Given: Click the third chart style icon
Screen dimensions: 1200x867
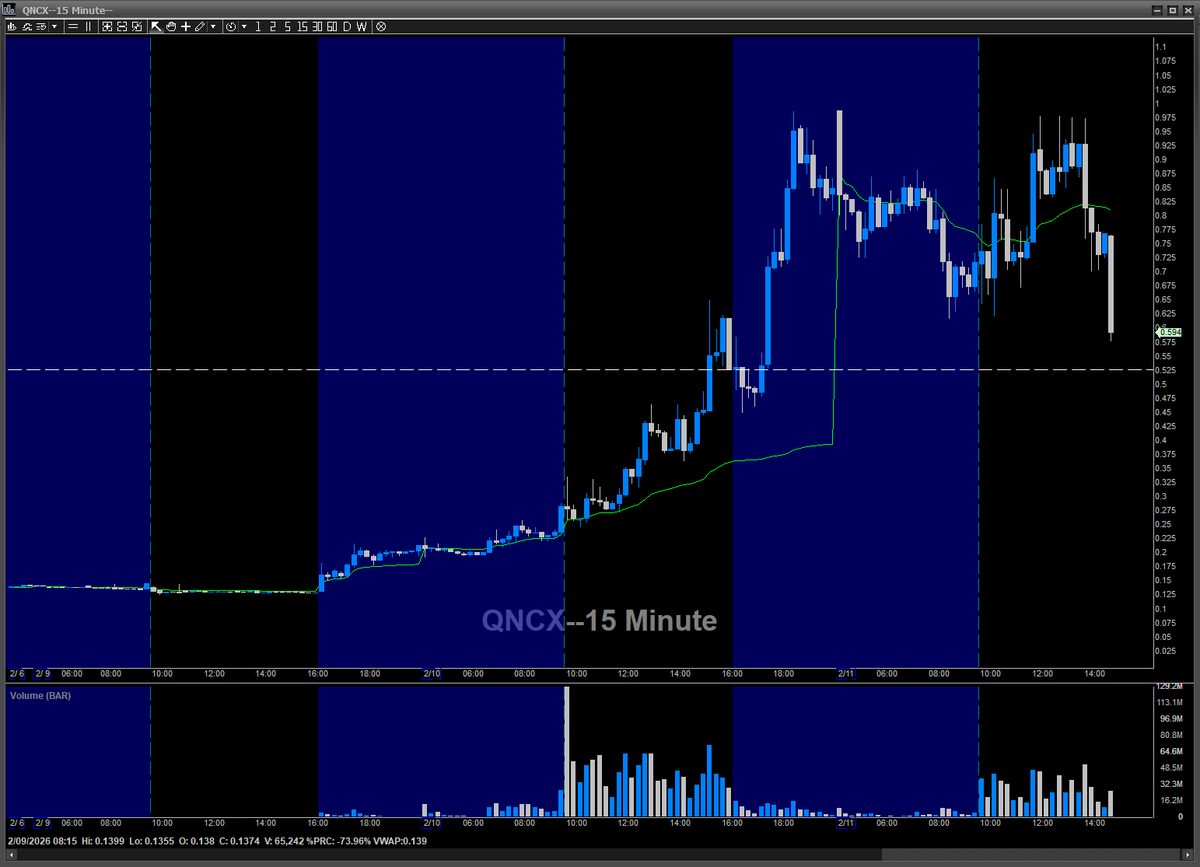Looking at the screenshot, I should [41, 27].
